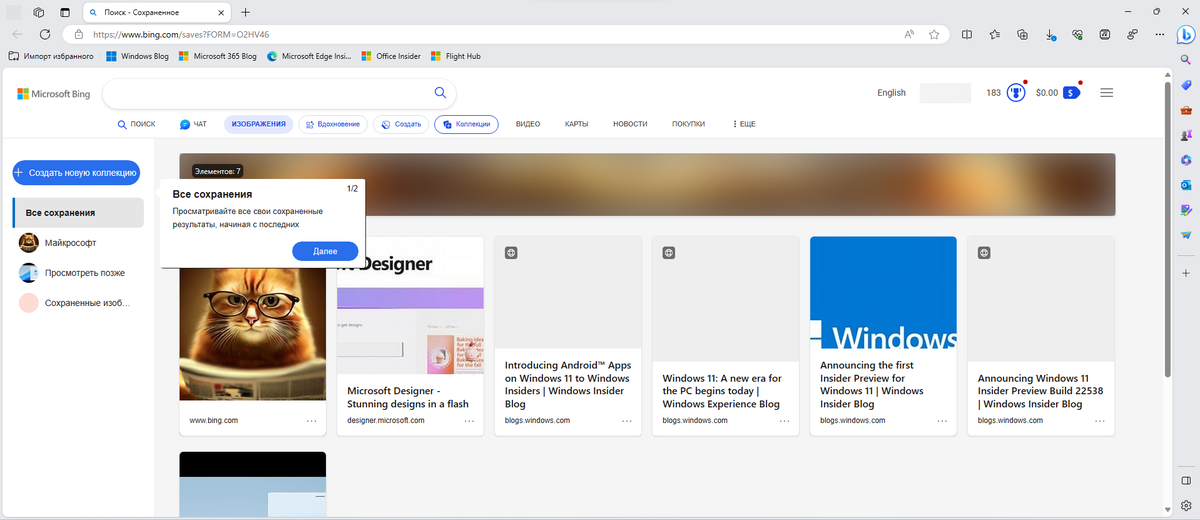
Task: Select Все сохранения in sidebar
Action: 78,212
